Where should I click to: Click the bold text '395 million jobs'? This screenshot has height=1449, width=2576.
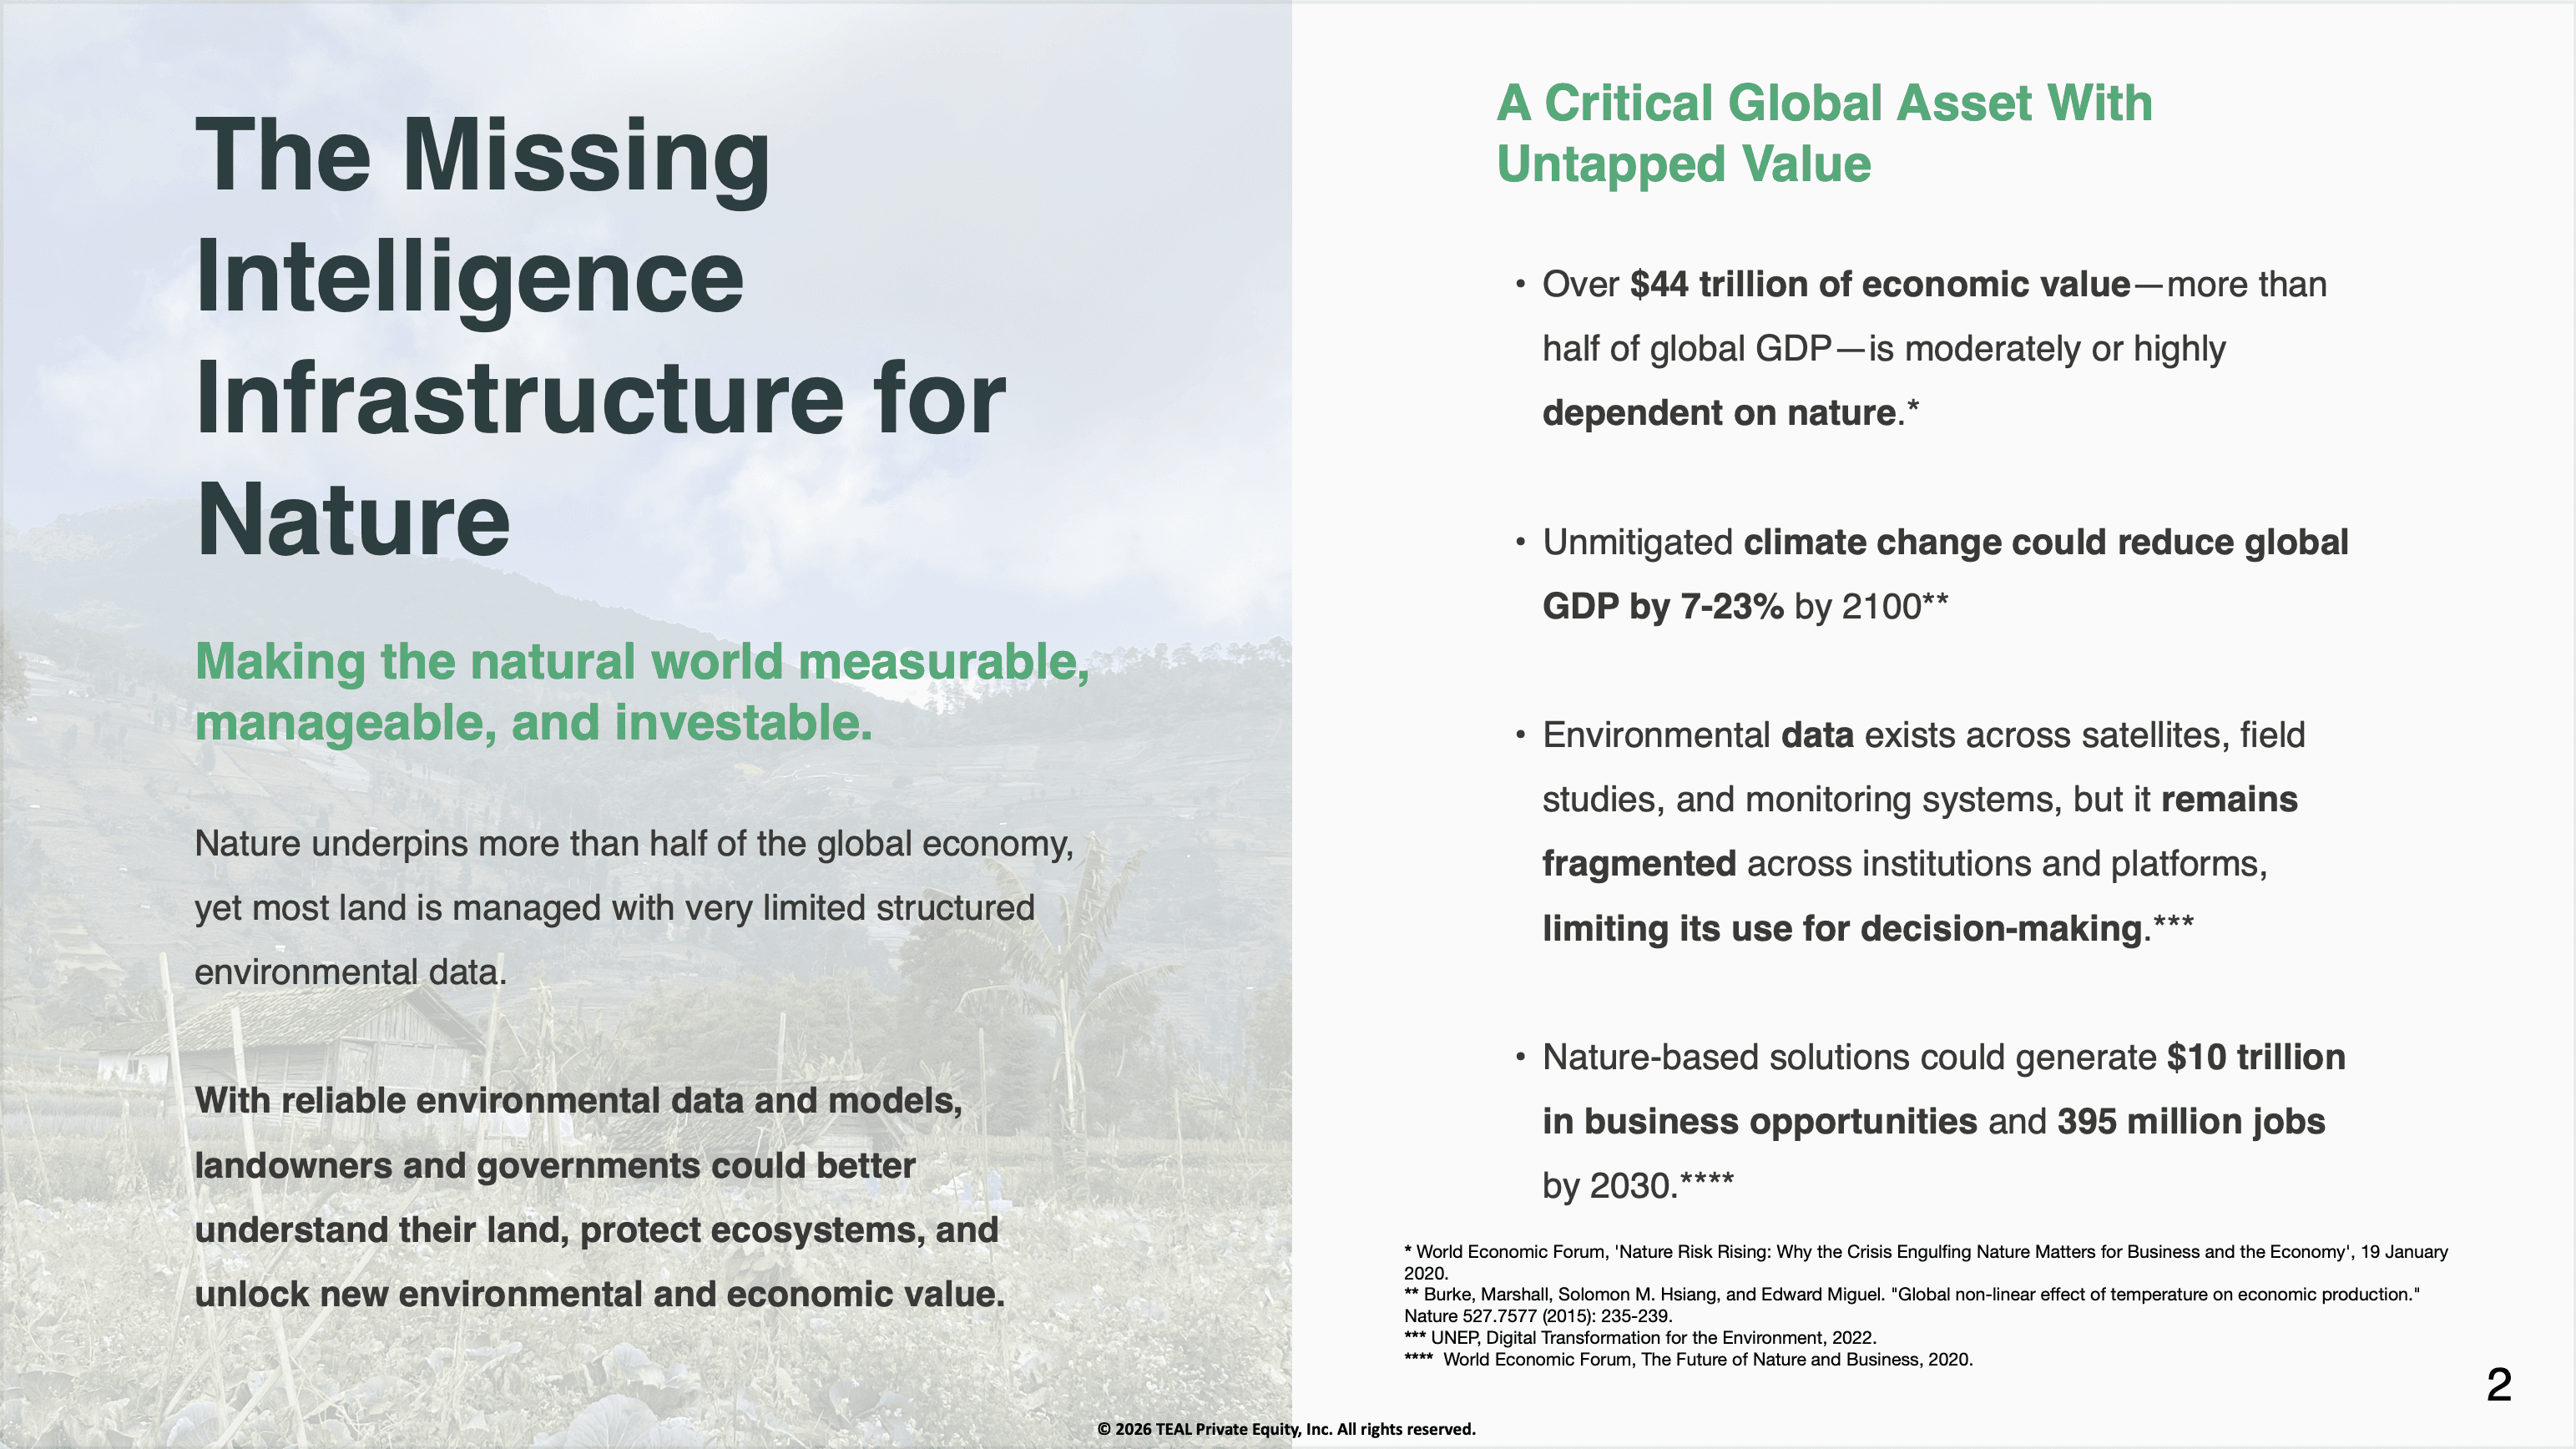pos(2190,1122)
